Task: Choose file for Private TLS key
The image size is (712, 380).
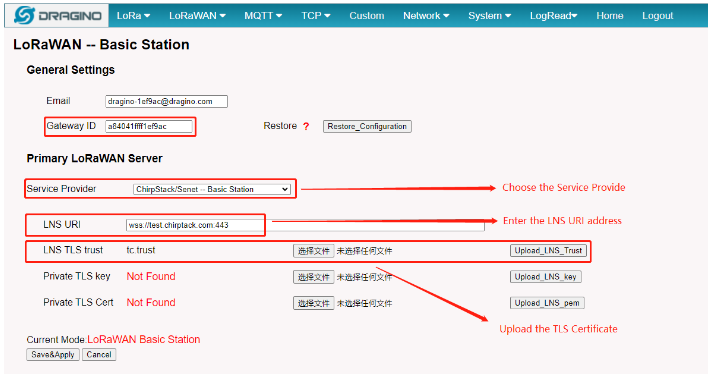Action: 313,277
